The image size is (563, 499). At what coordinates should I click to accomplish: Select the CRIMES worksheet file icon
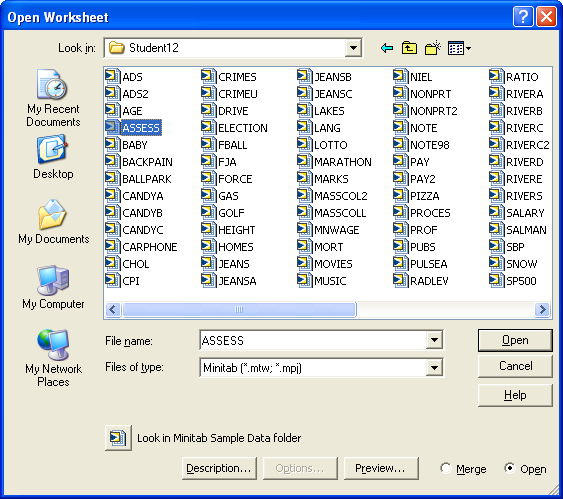(208, 76)
